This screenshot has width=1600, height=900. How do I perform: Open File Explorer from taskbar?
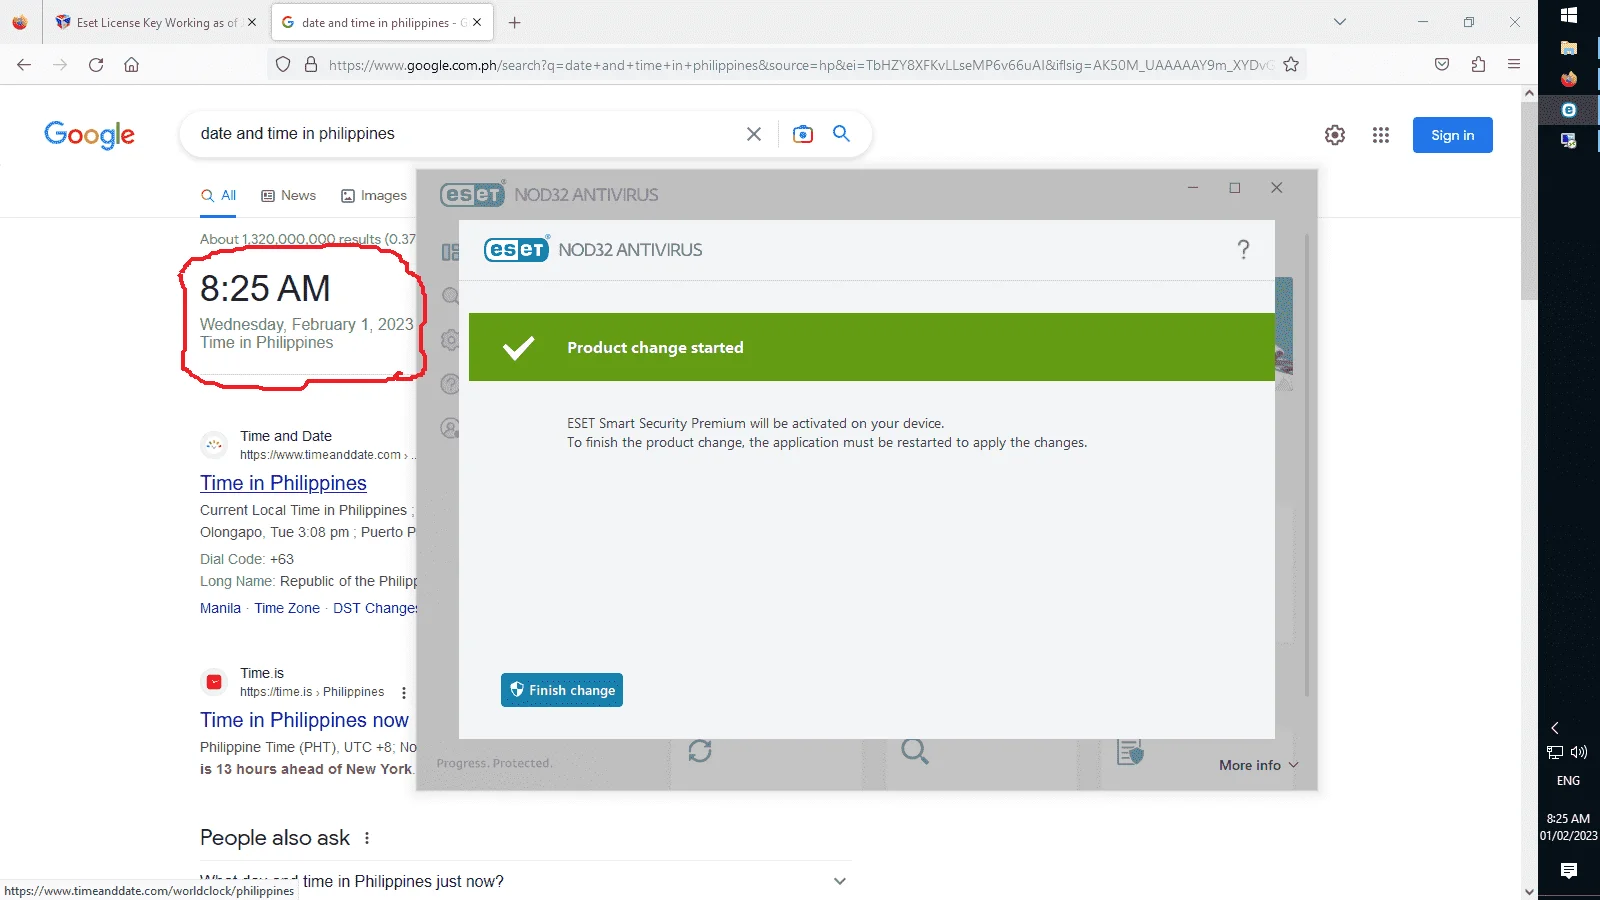[x=1569, y=48]
